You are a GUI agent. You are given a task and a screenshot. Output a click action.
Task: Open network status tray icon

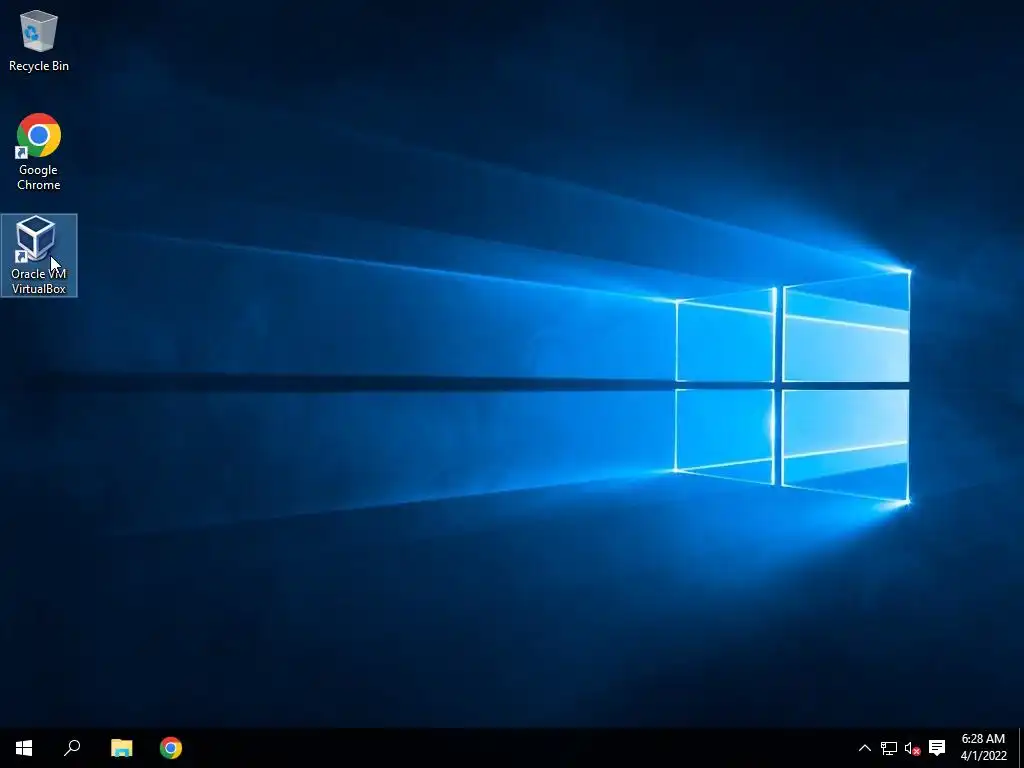[889, 748]
